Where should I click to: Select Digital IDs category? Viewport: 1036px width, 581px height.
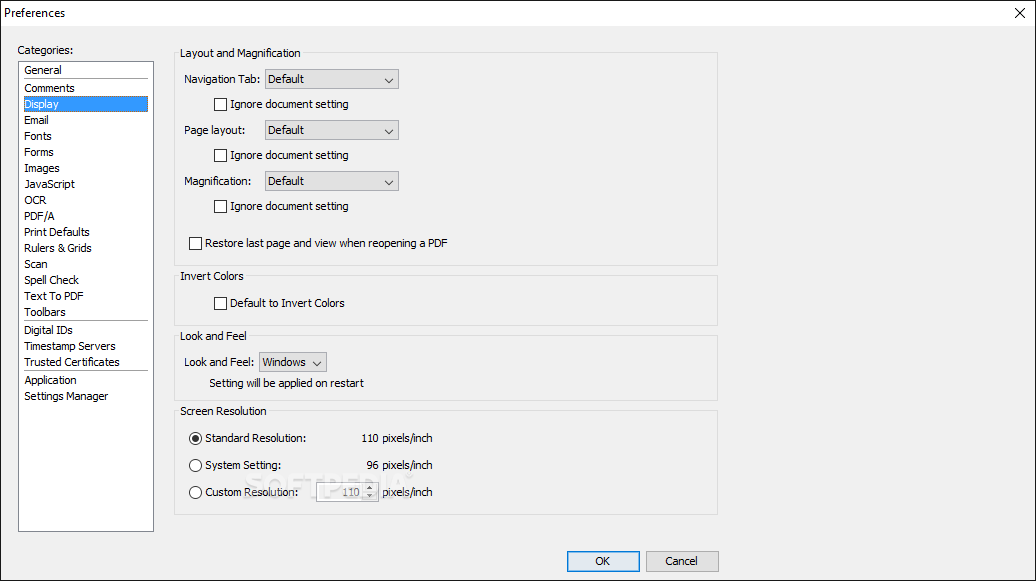point(48,330)
